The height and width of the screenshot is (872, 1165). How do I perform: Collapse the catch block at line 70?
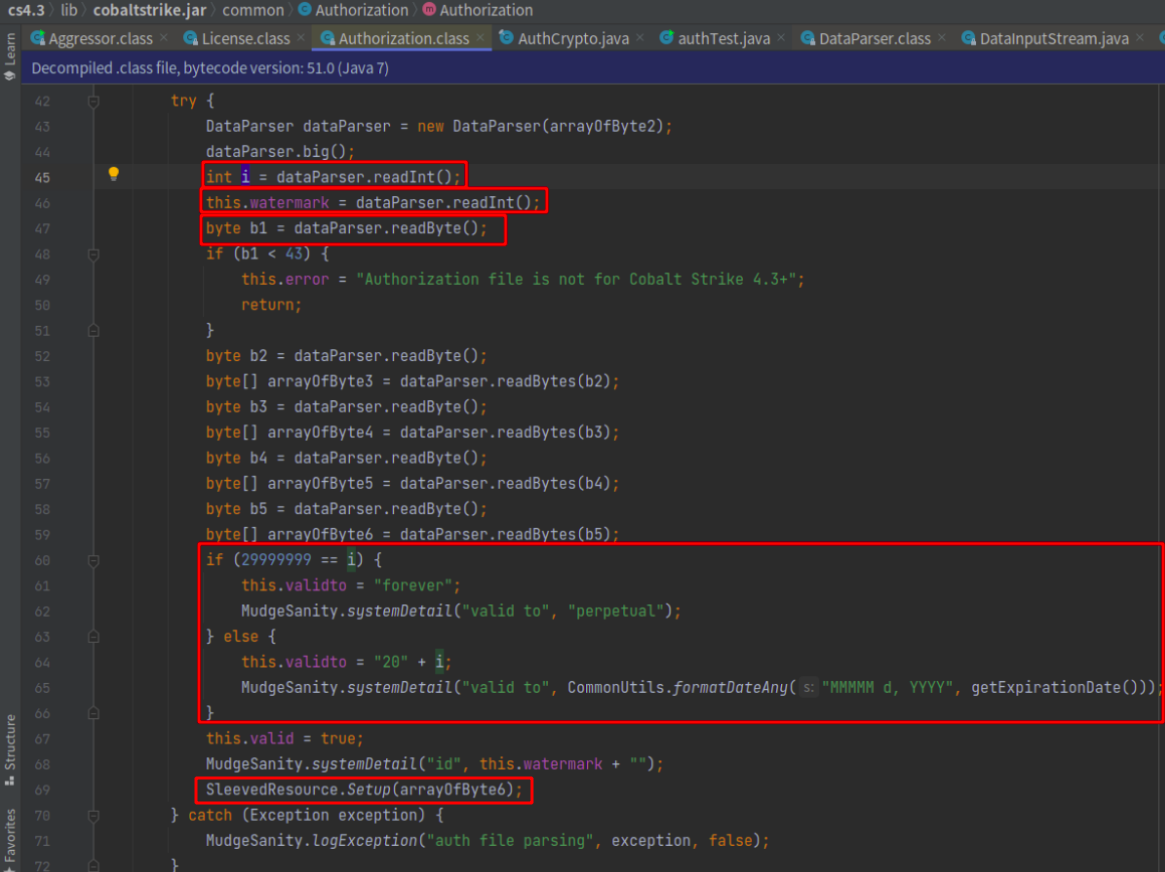coord(94,816)
